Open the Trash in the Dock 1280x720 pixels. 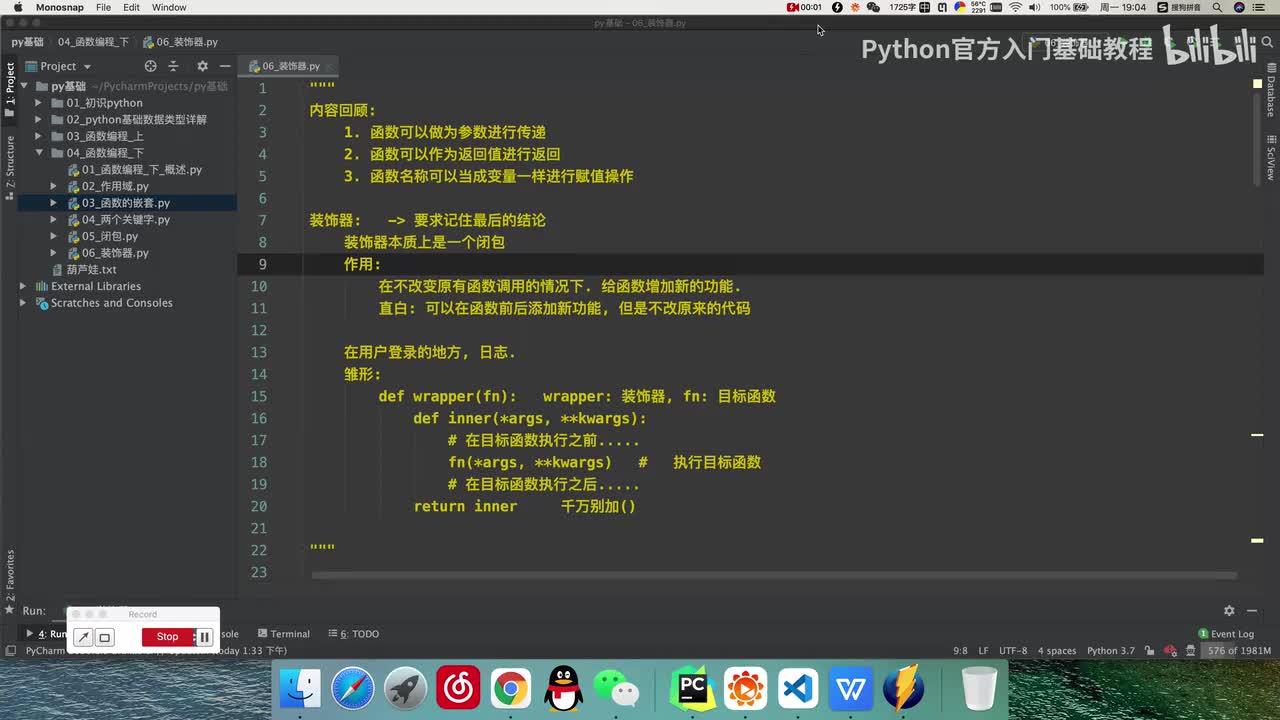tap(979, 689)
